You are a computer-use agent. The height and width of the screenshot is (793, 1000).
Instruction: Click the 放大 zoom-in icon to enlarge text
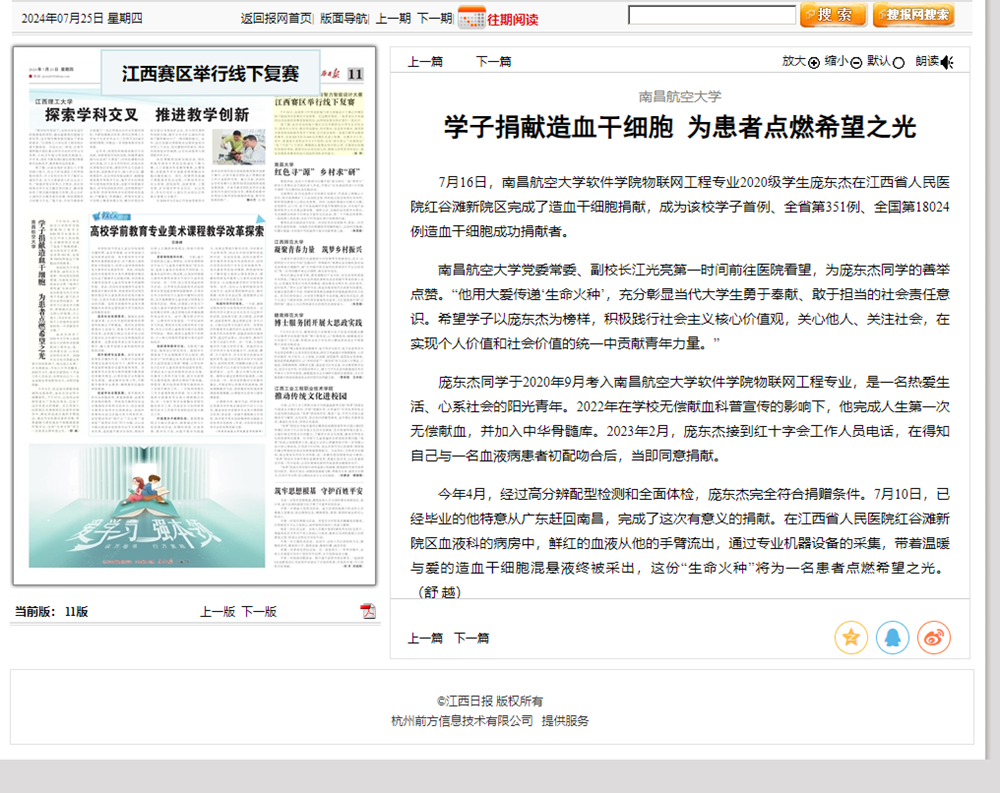coord(813,60)
